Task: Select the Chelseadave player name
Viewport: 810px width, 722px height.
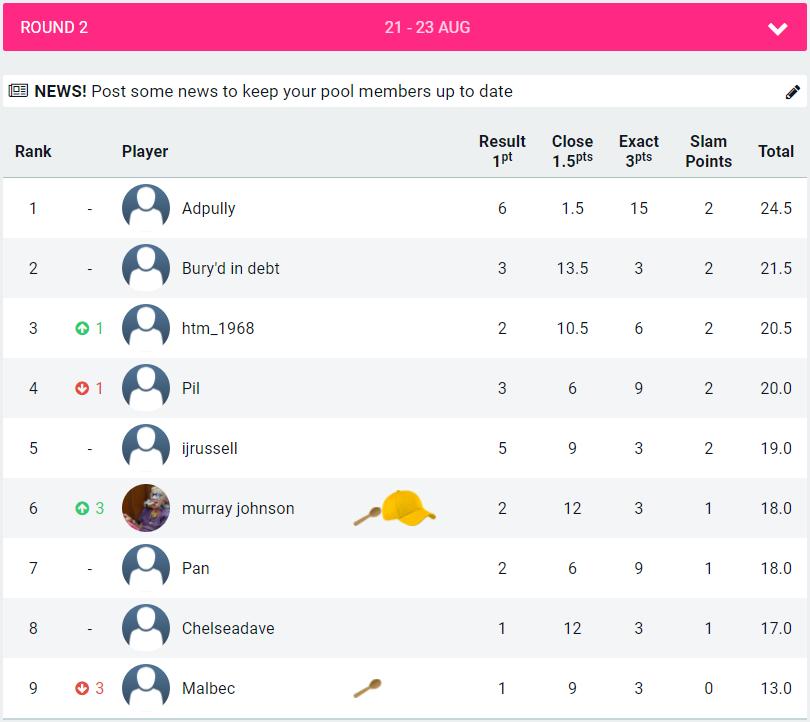Action: (x=228, y=628)
